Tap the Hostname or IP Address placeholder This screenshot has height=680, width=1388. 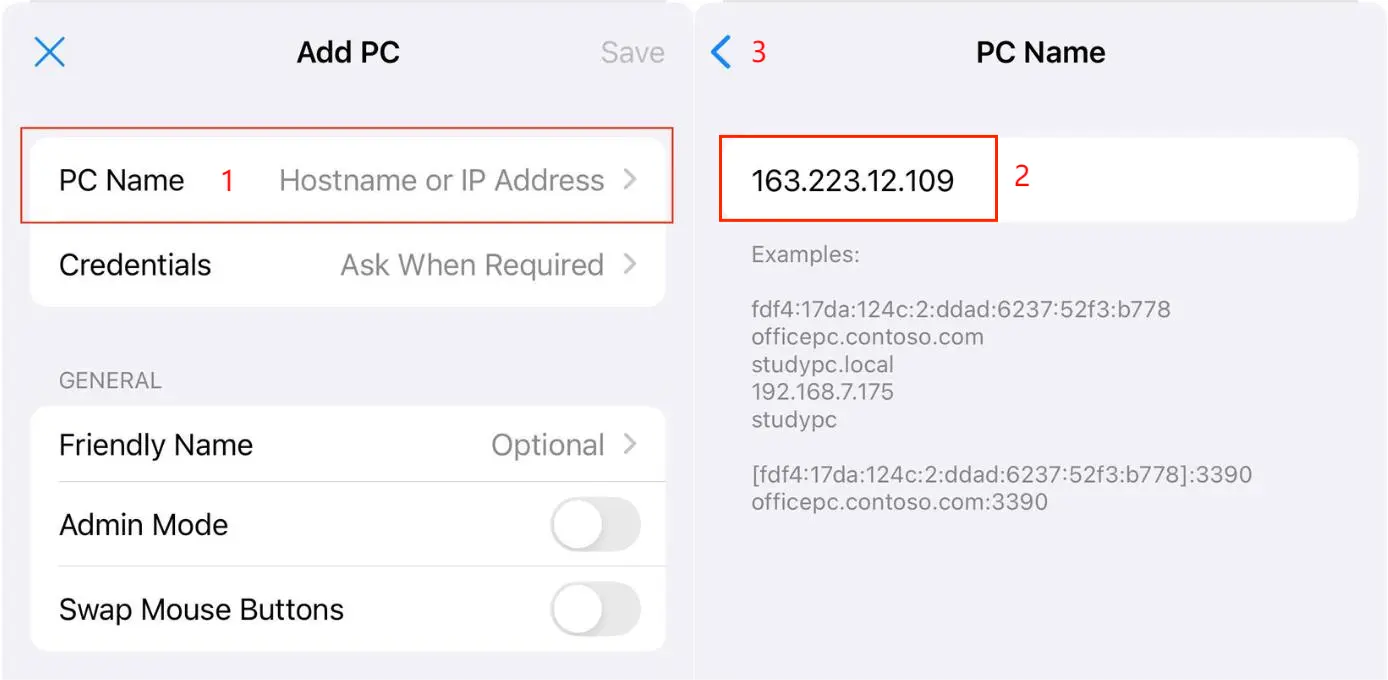[441, 181]
